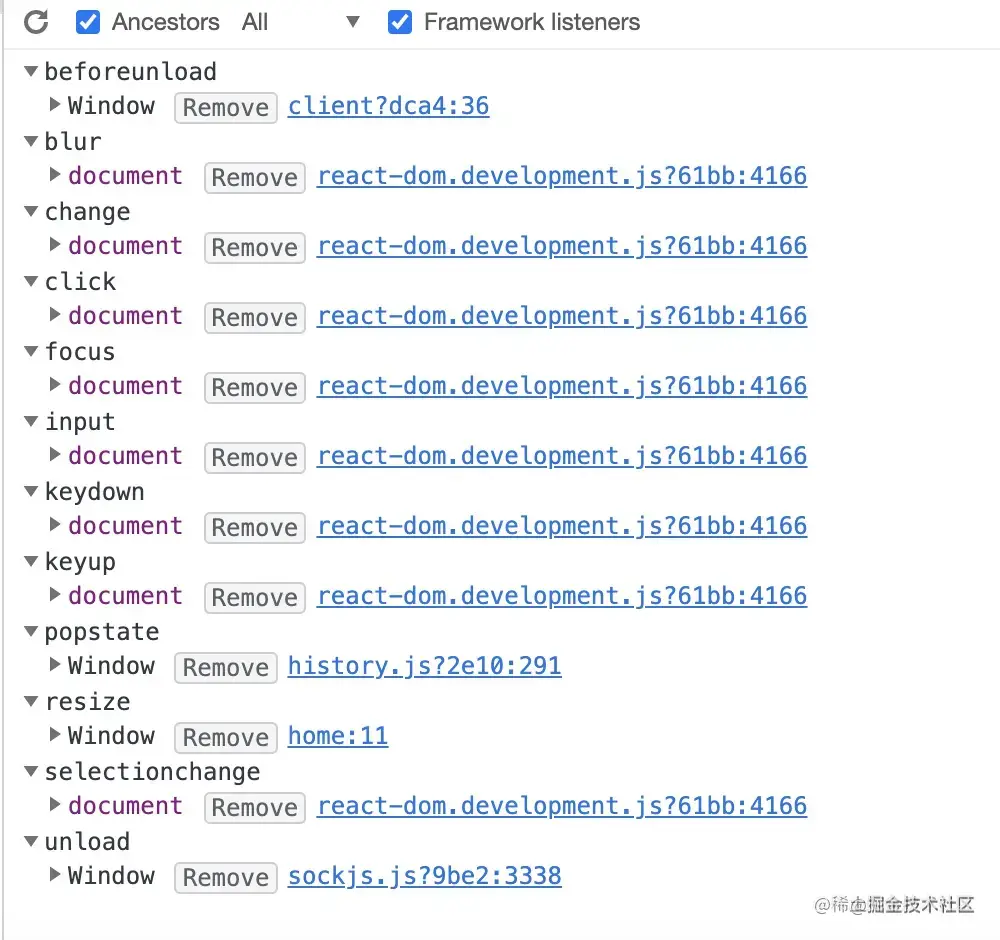Disable Framework listeners

tap(400, 22)
